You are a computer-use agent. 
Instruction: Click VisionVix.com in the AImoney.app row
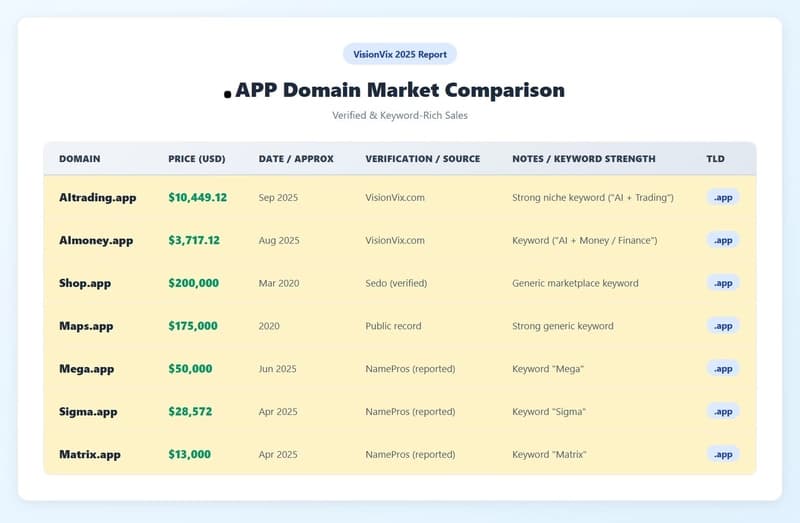(395, 240)
